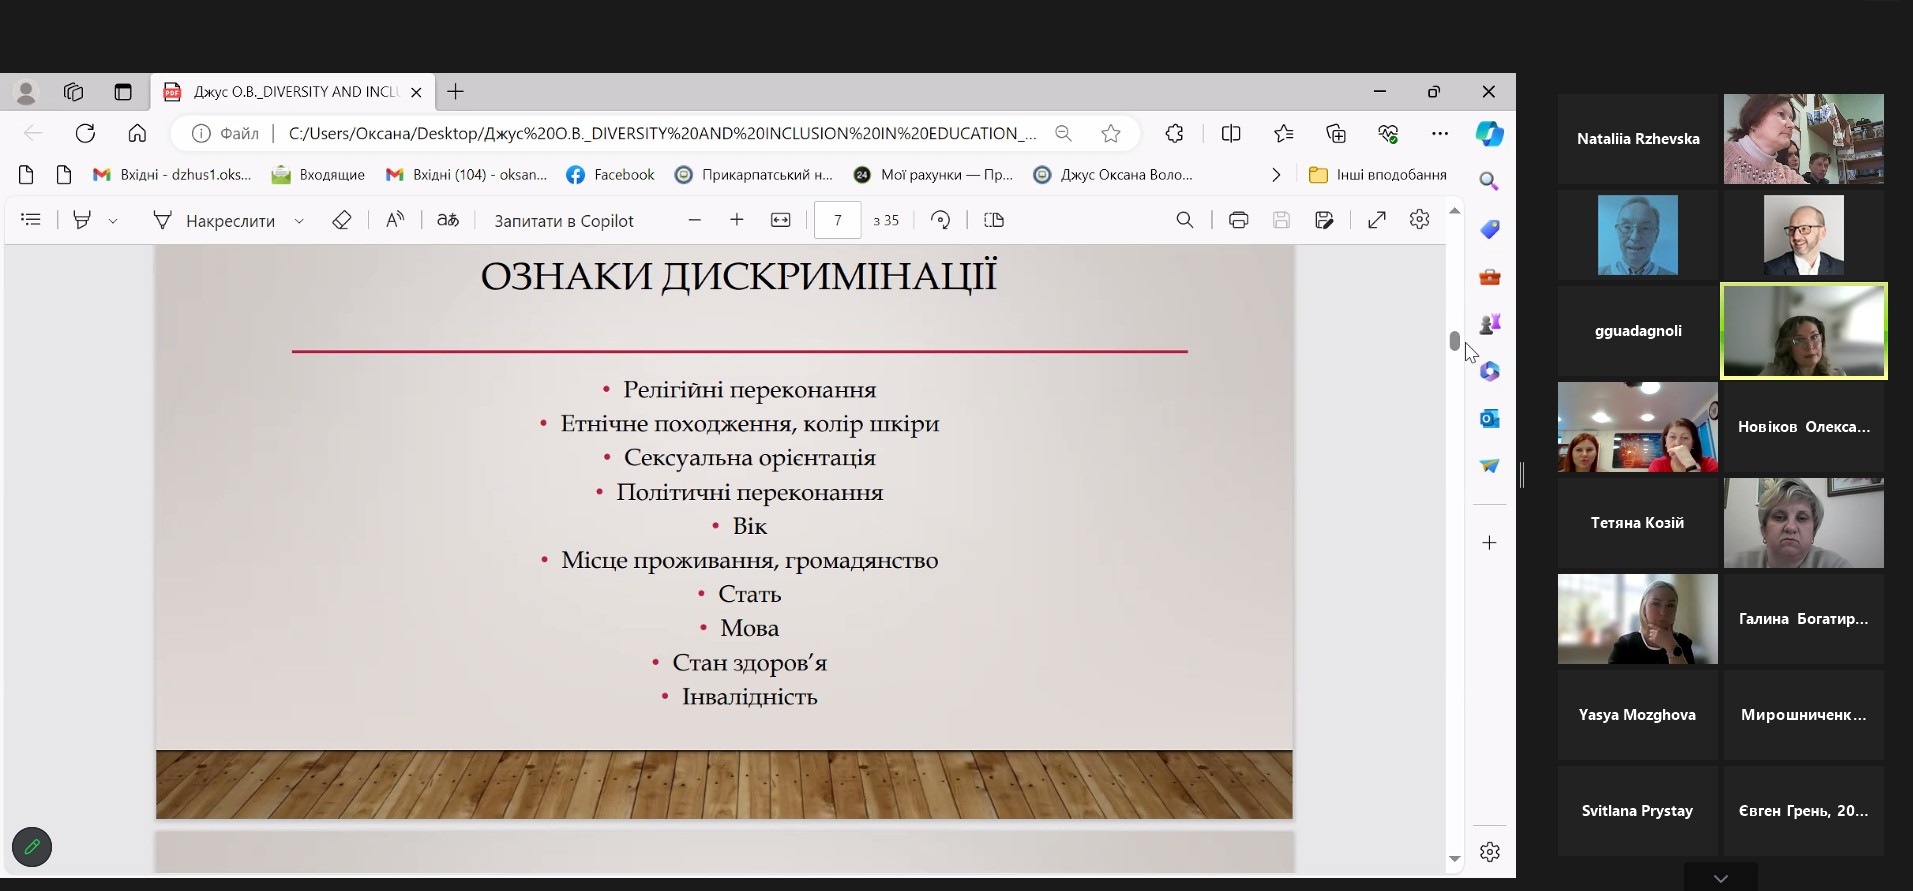The image size is (1913, 891).
Task: Click the translate icon in PDF toolbar
Action: click(x=448, y=220)
